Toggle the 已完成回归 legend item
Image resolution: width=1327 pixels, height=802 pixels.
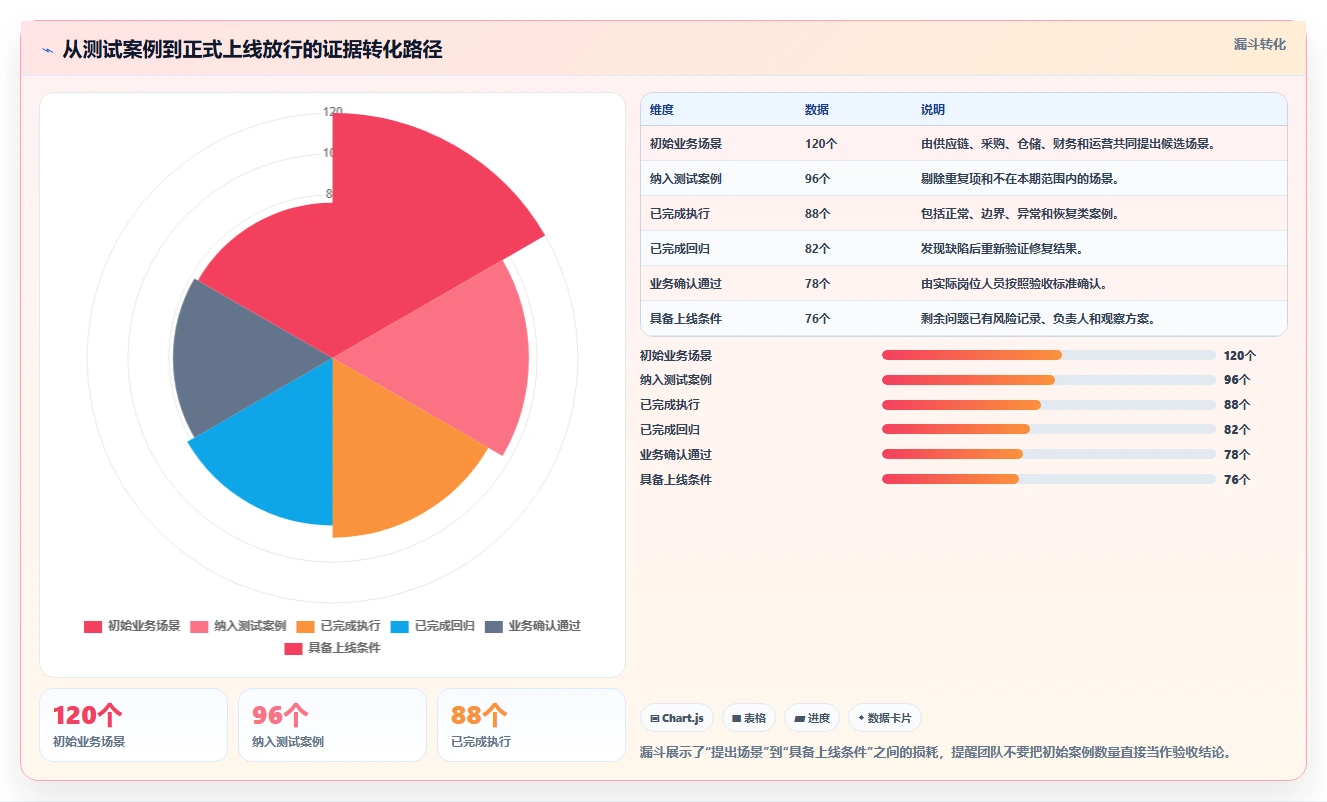(432, 626)
